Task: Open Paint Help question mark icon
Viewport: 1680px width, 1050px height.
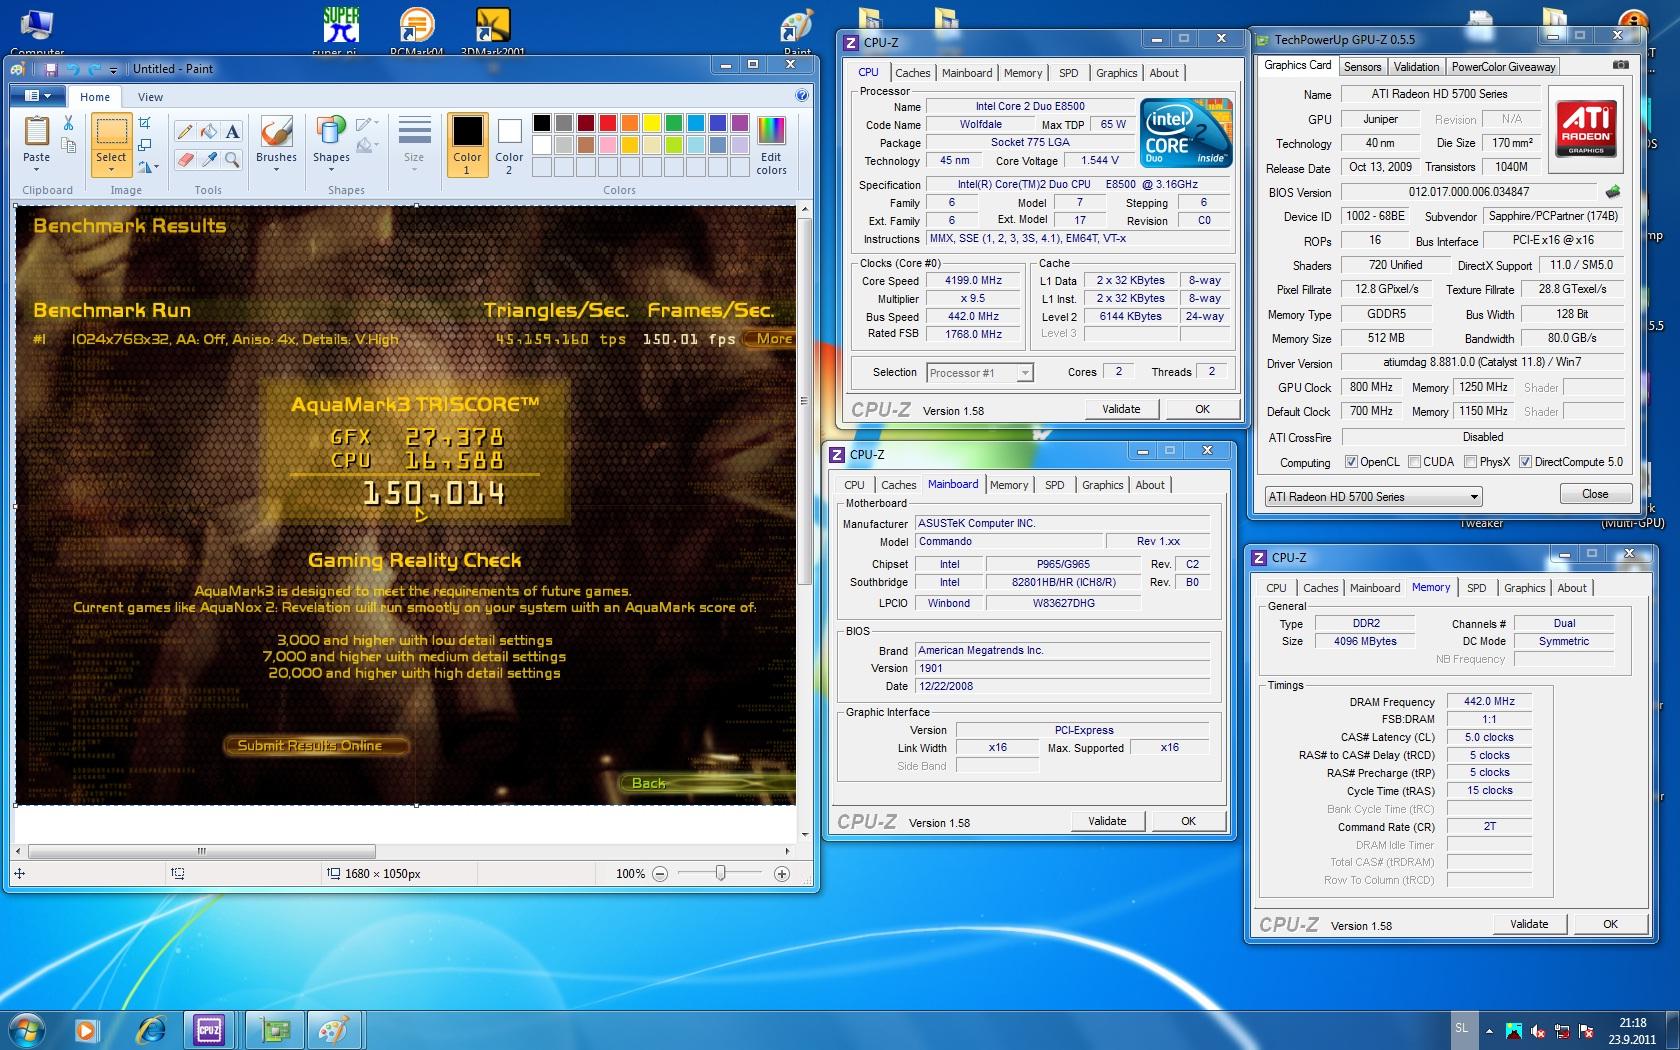Action: 802,96
